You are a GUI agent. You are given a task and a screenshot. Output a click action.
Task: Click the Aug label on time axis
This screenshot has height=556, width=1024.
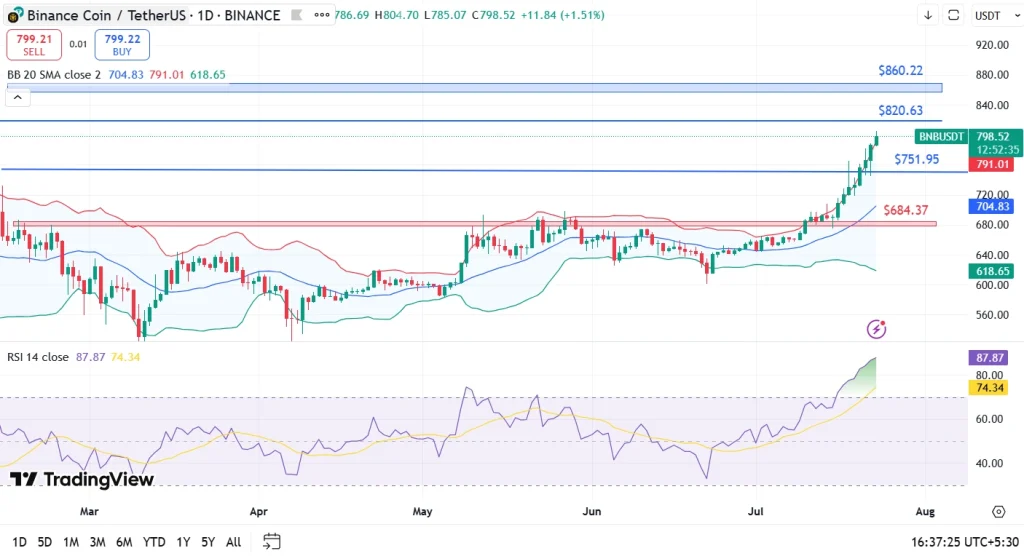[x=925, y=512]
